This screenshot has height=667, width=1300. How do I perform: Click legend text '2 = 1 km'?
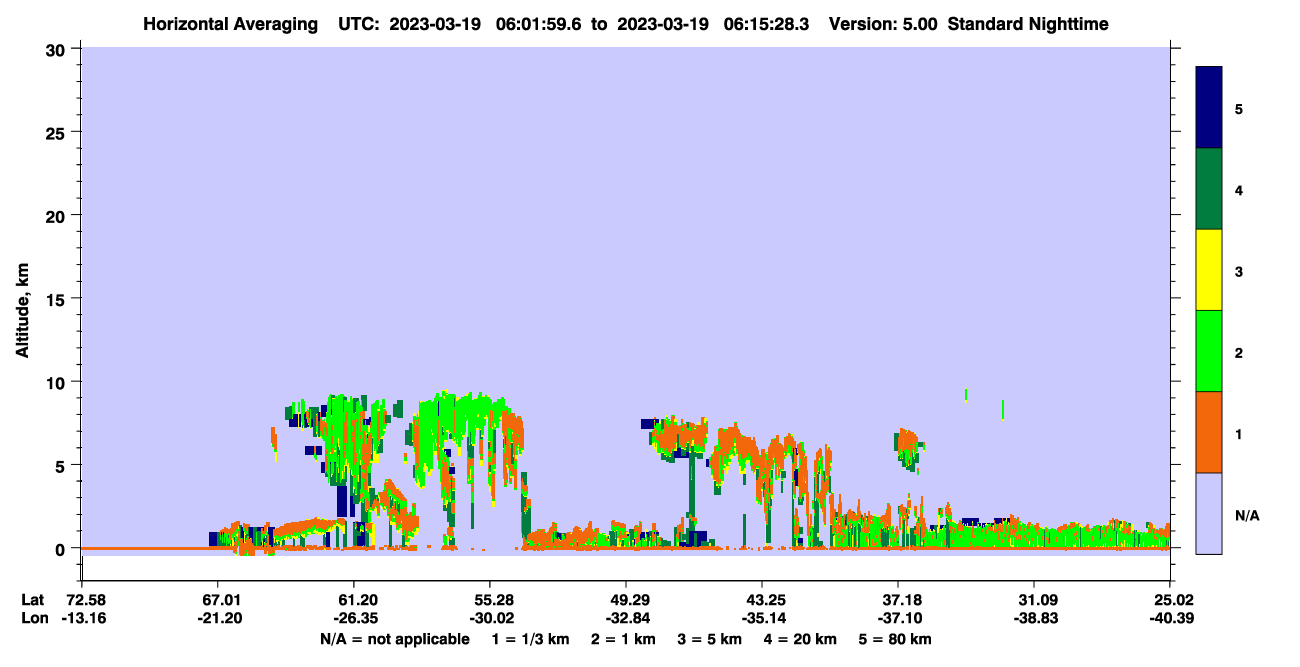624,639
